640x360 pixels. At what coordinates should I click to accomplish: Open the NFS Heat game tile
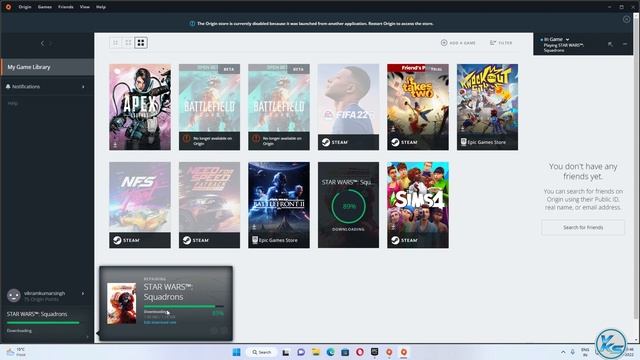140,205
